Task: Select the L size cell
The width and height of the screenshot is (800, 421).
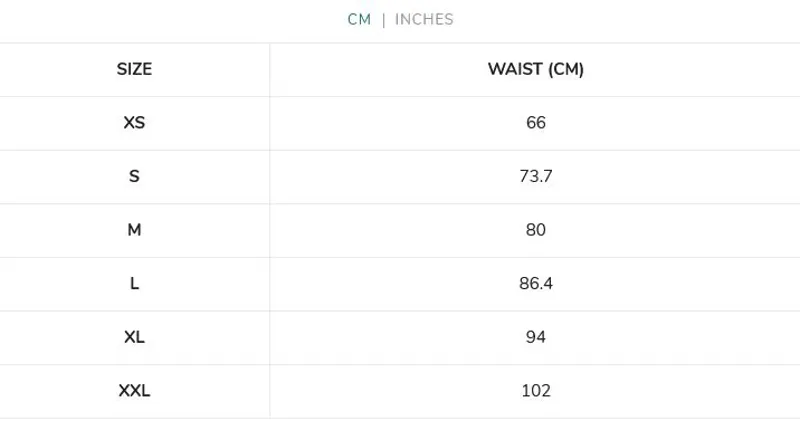Action: click(134, 284)
